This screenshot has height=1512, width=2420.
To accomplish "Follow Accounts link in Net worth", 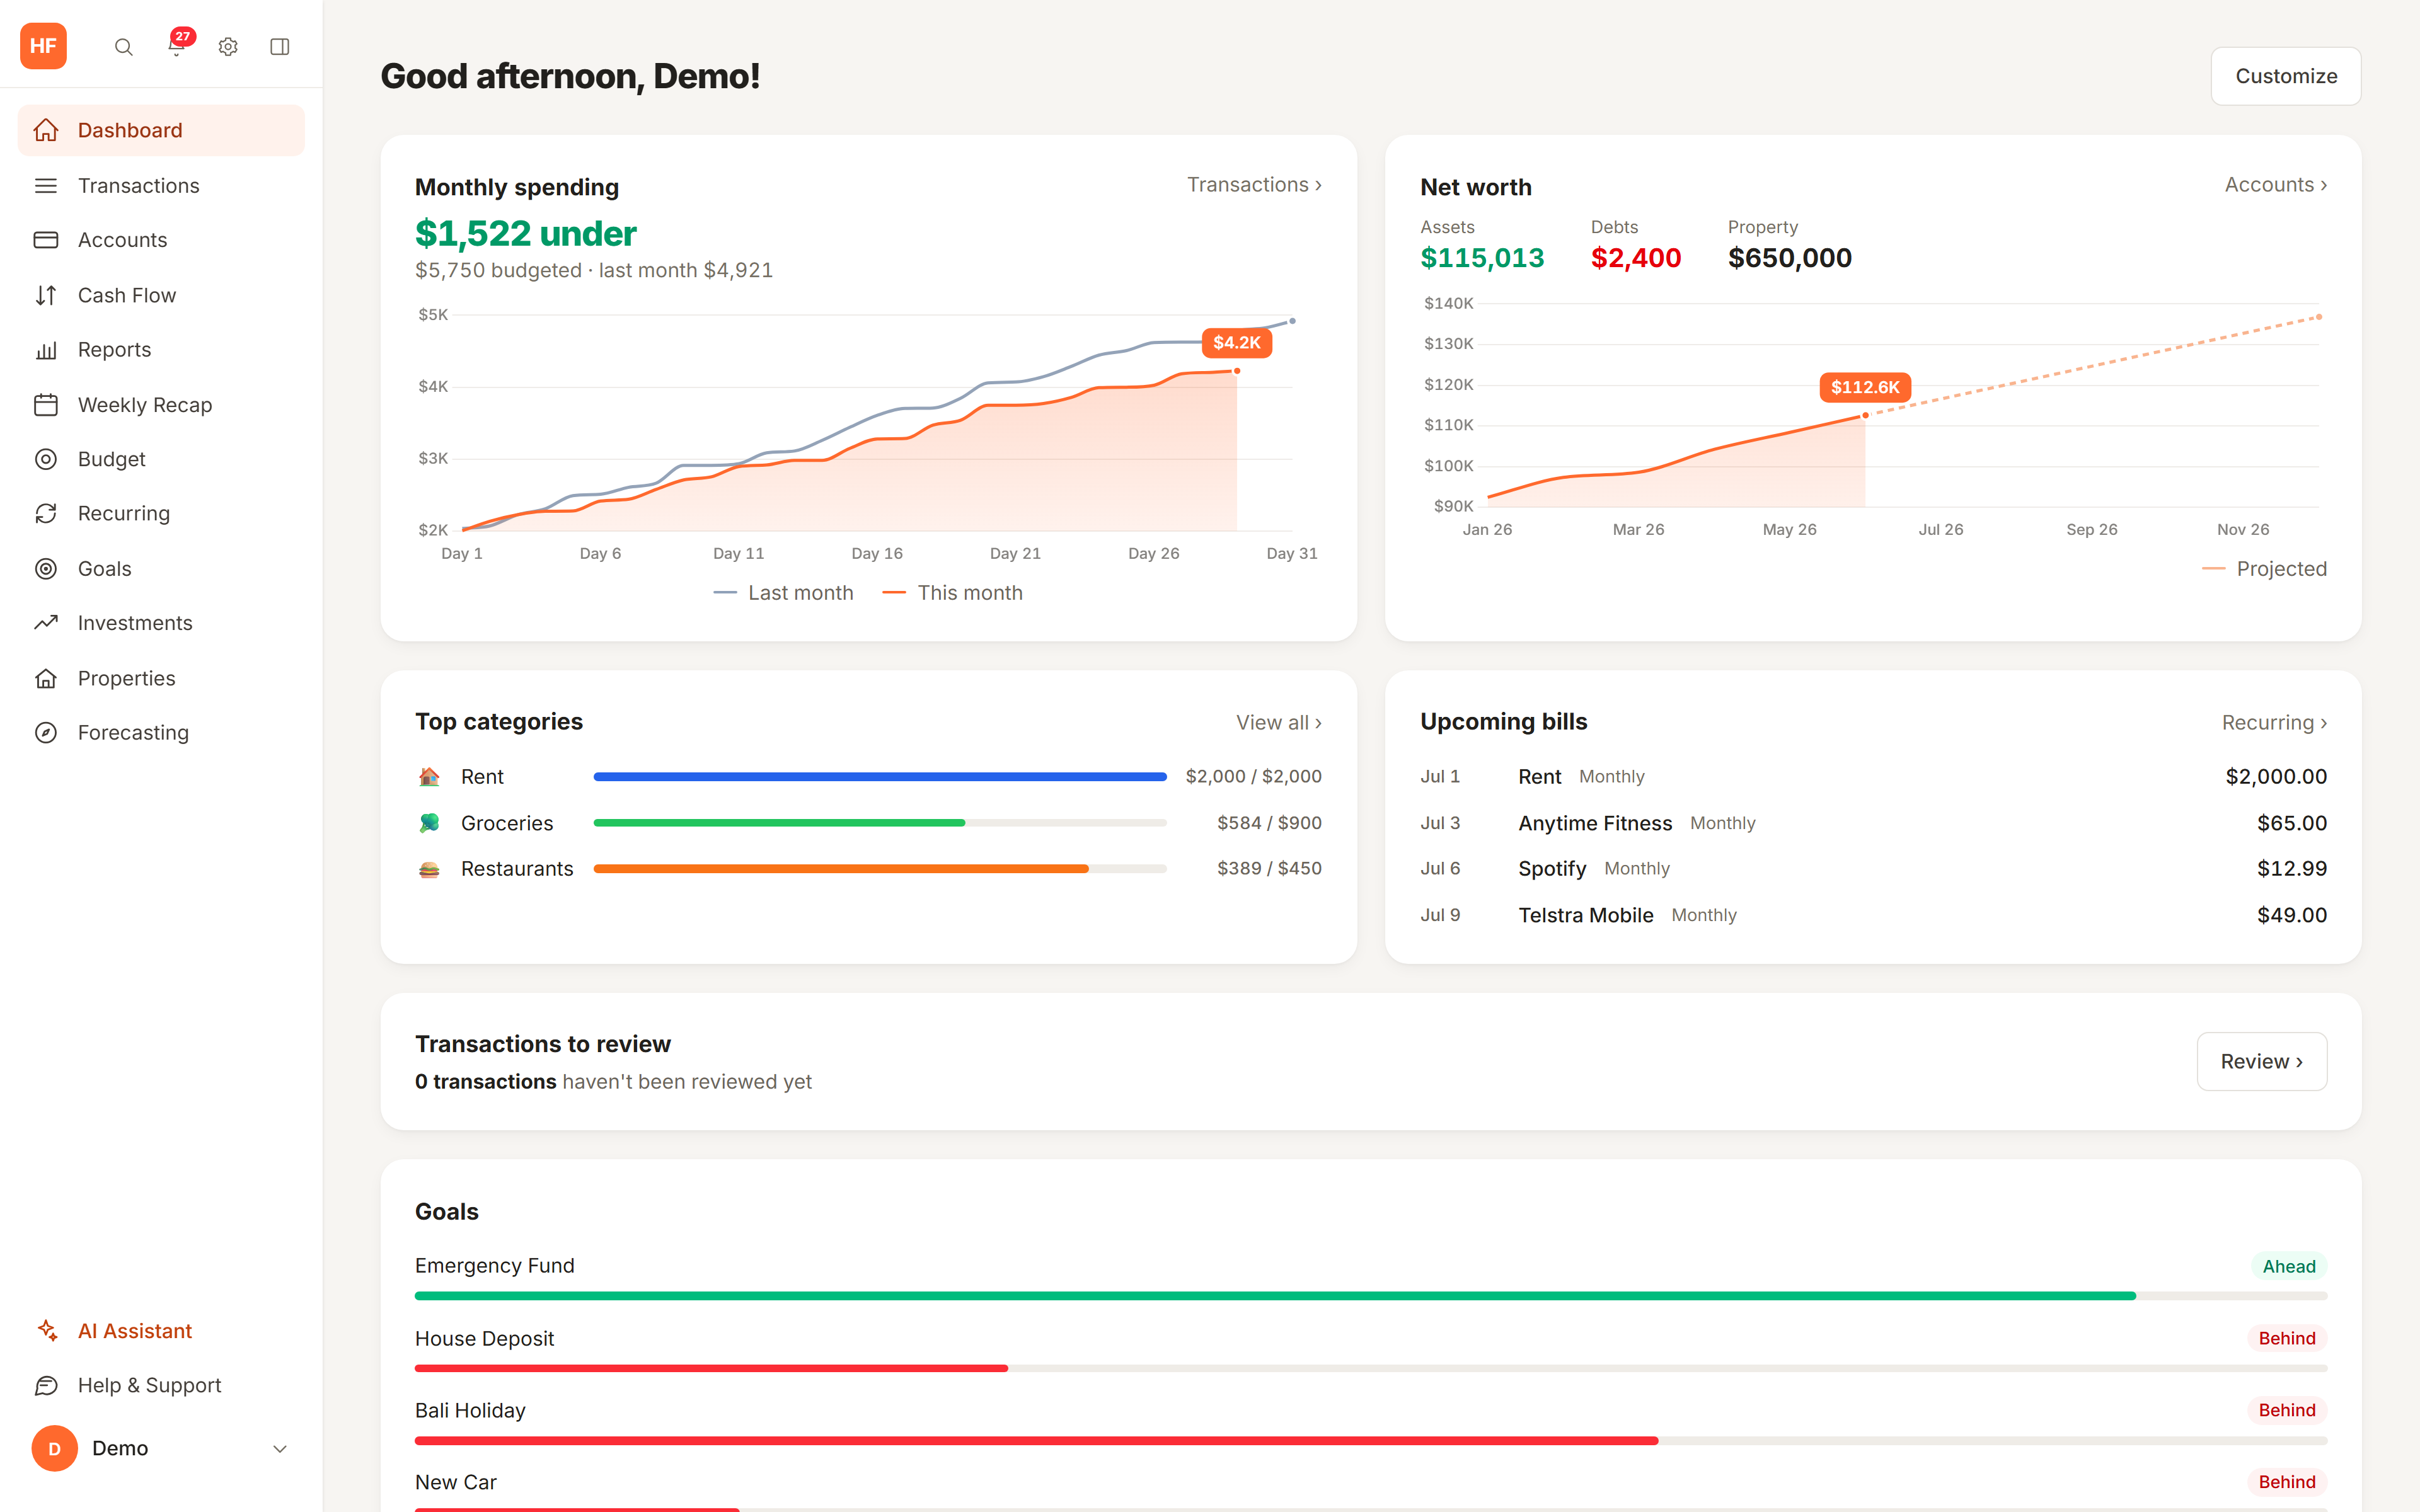I will pos(2275,185).
